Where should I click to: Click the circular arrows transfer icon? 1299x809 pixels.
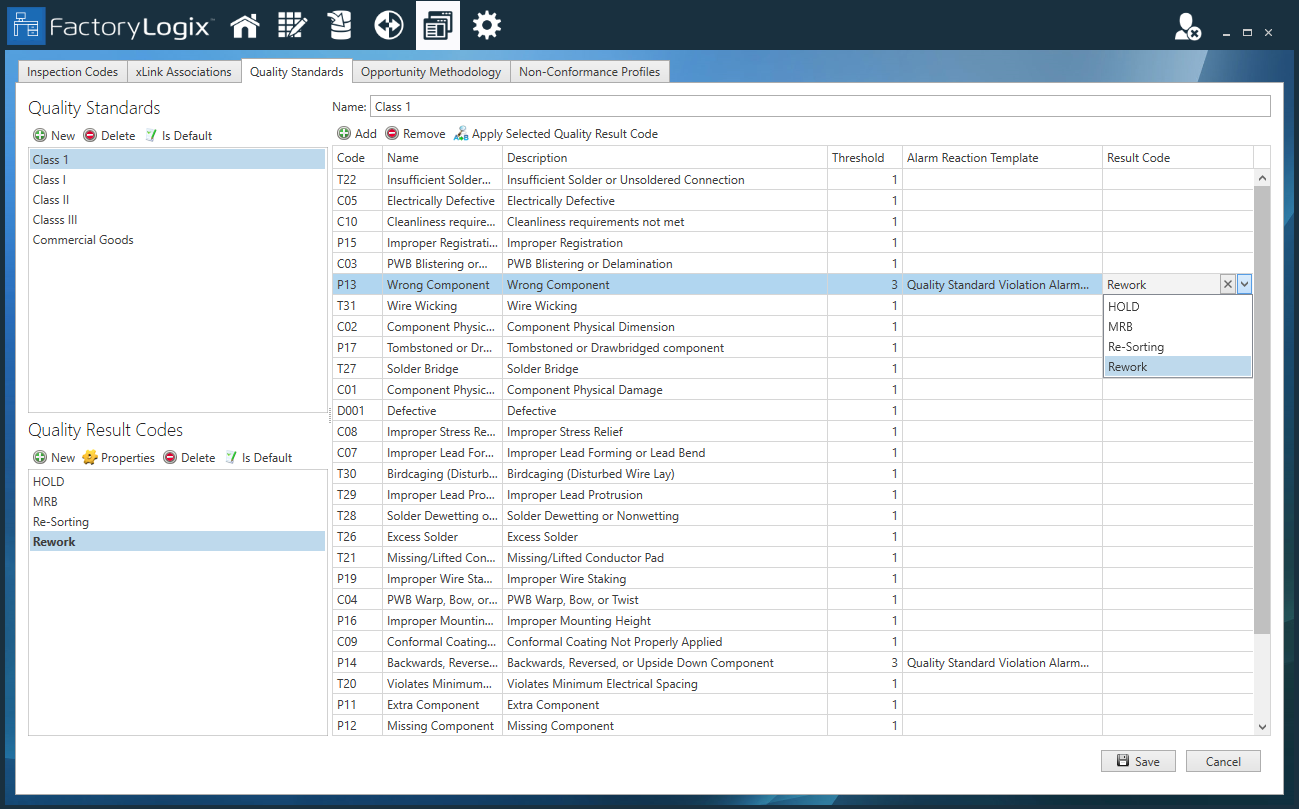(x=388, y=25)
